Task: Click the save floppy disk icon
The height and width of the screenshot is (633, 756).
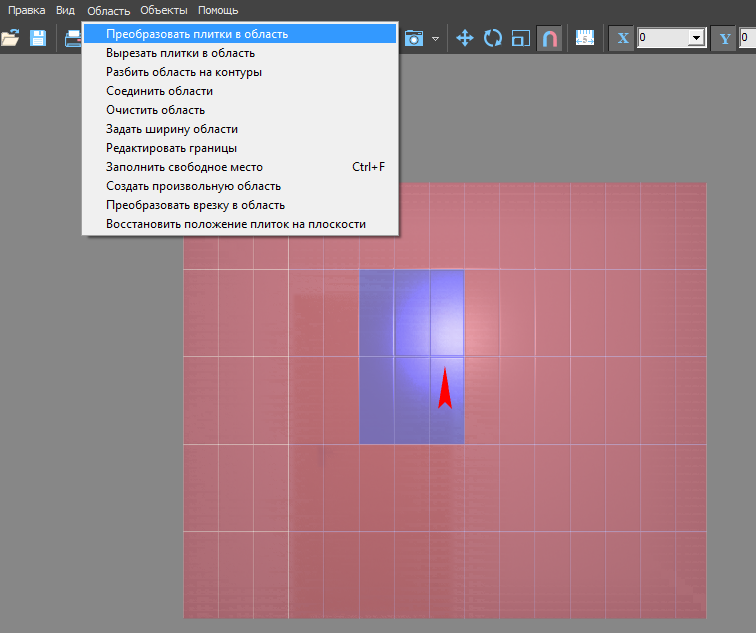Action: (x=38, y=38)
